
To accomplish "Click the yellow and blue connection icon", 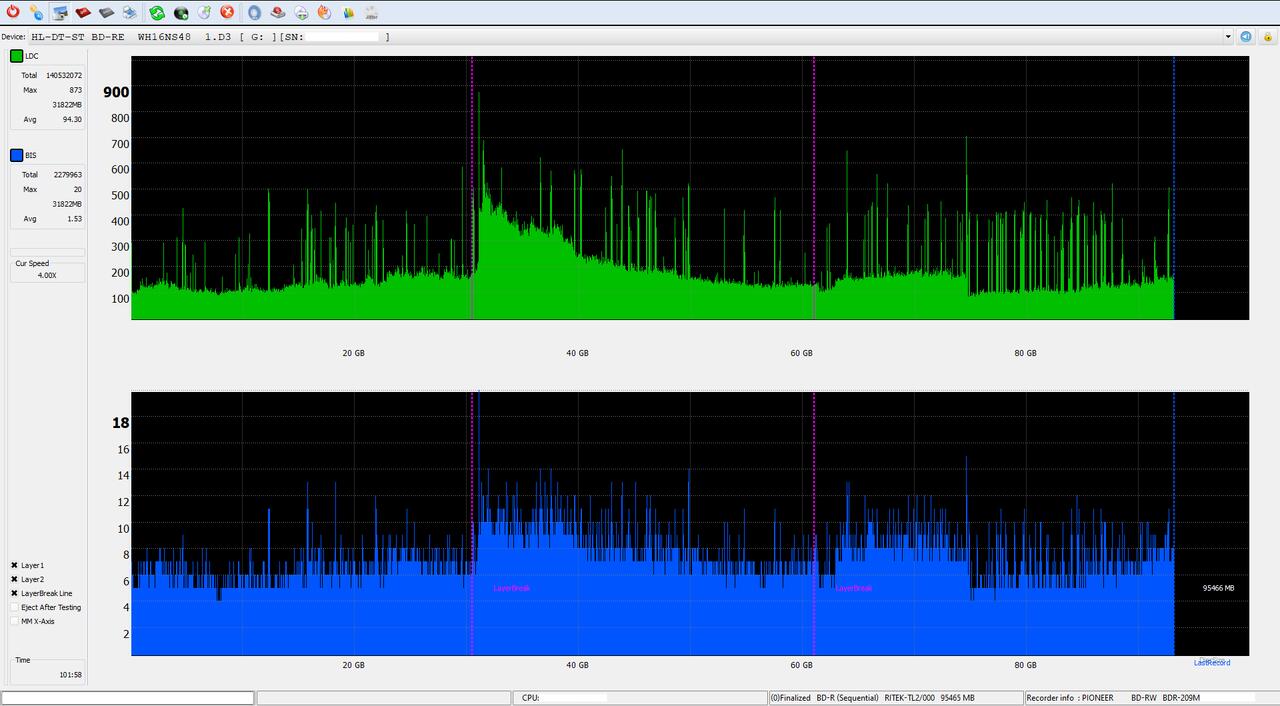I will pos(36,12).
